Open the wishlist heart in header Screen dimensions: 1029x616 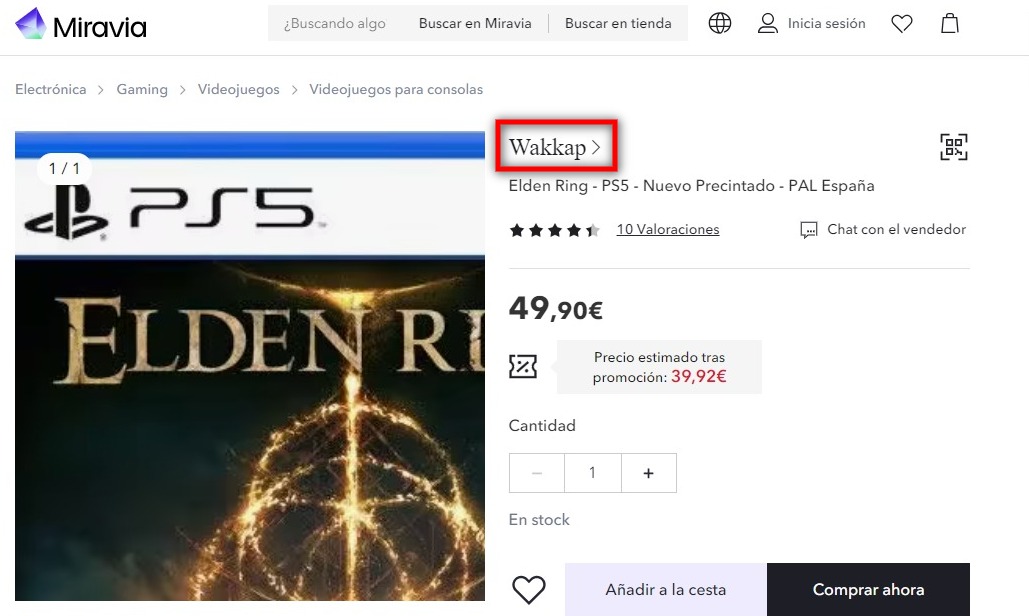pos(902,24)
